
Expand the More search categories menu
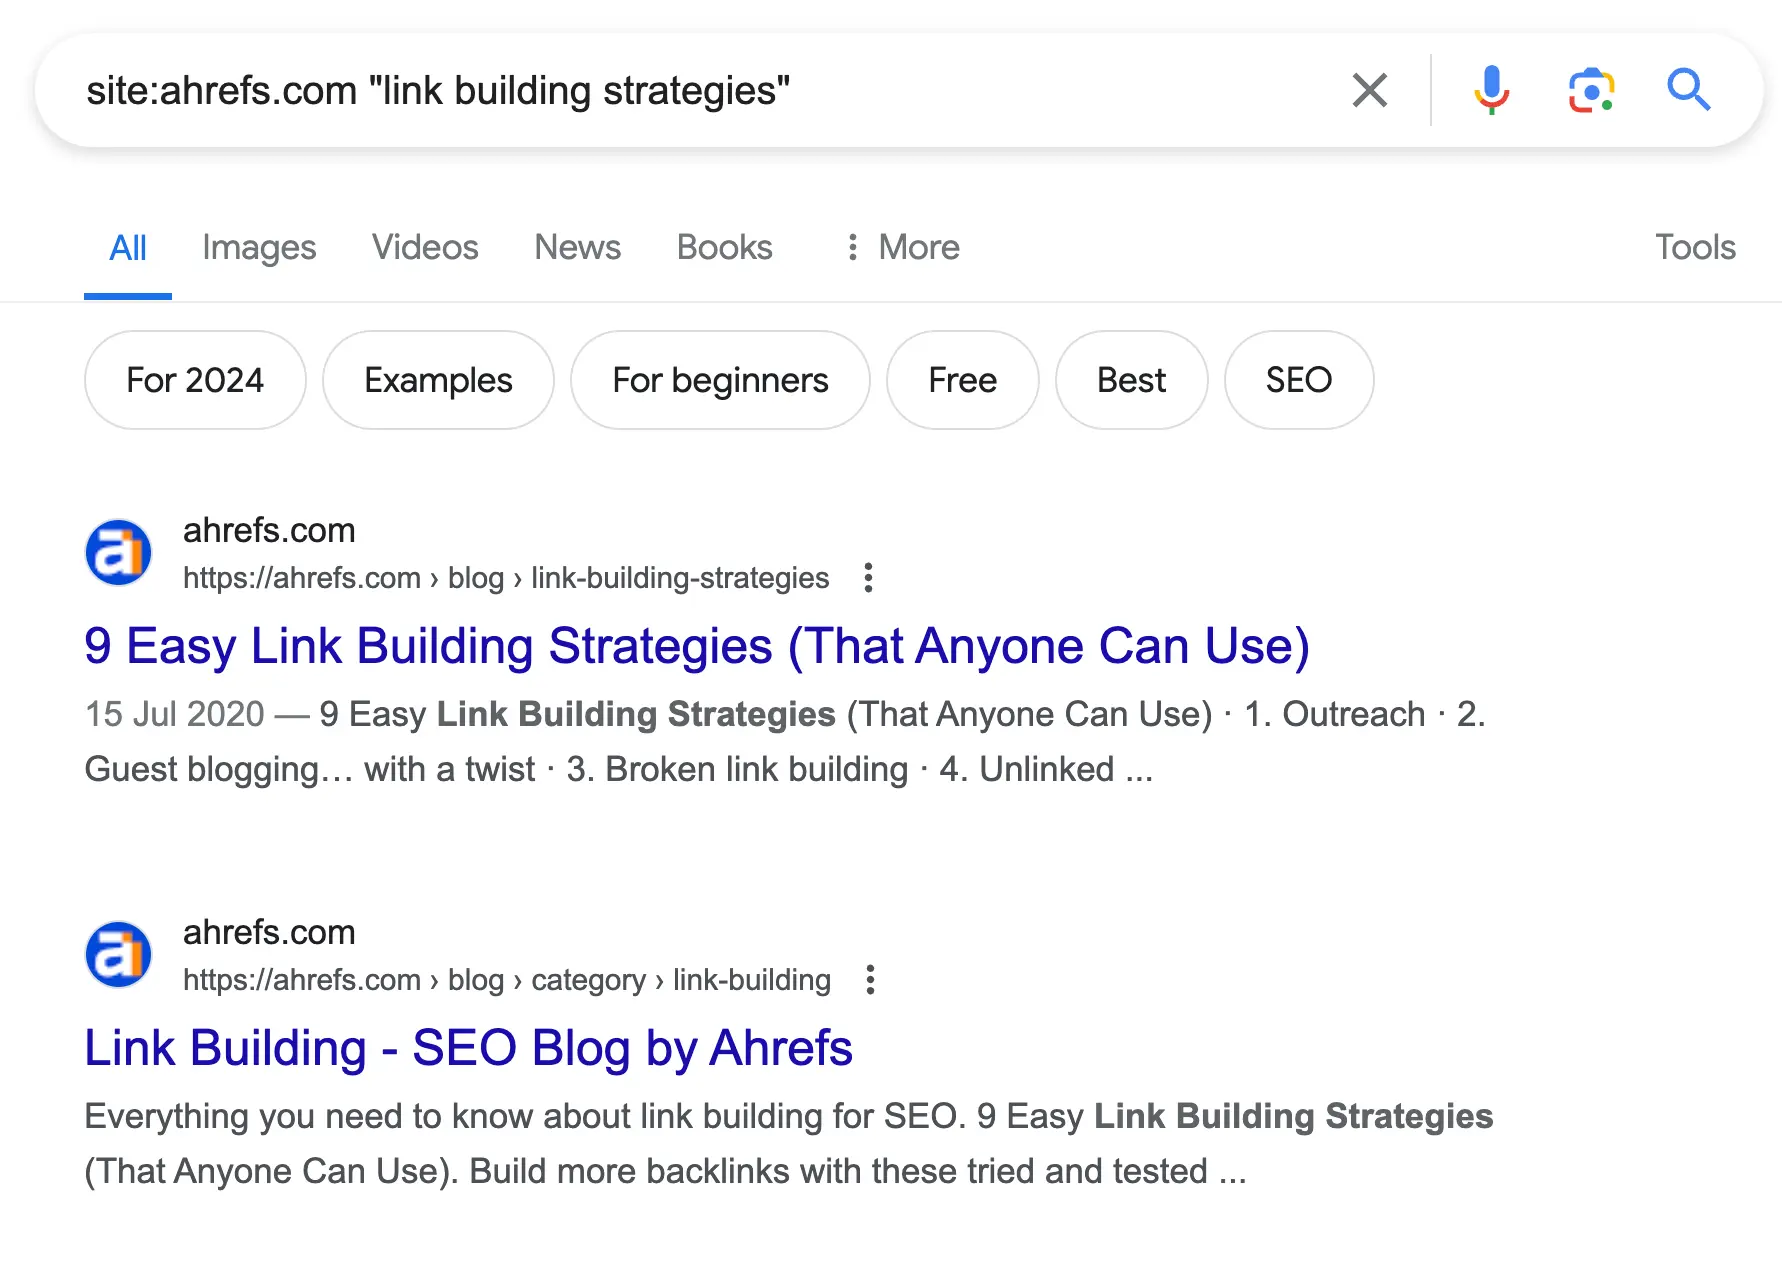(x=903, y=247)
